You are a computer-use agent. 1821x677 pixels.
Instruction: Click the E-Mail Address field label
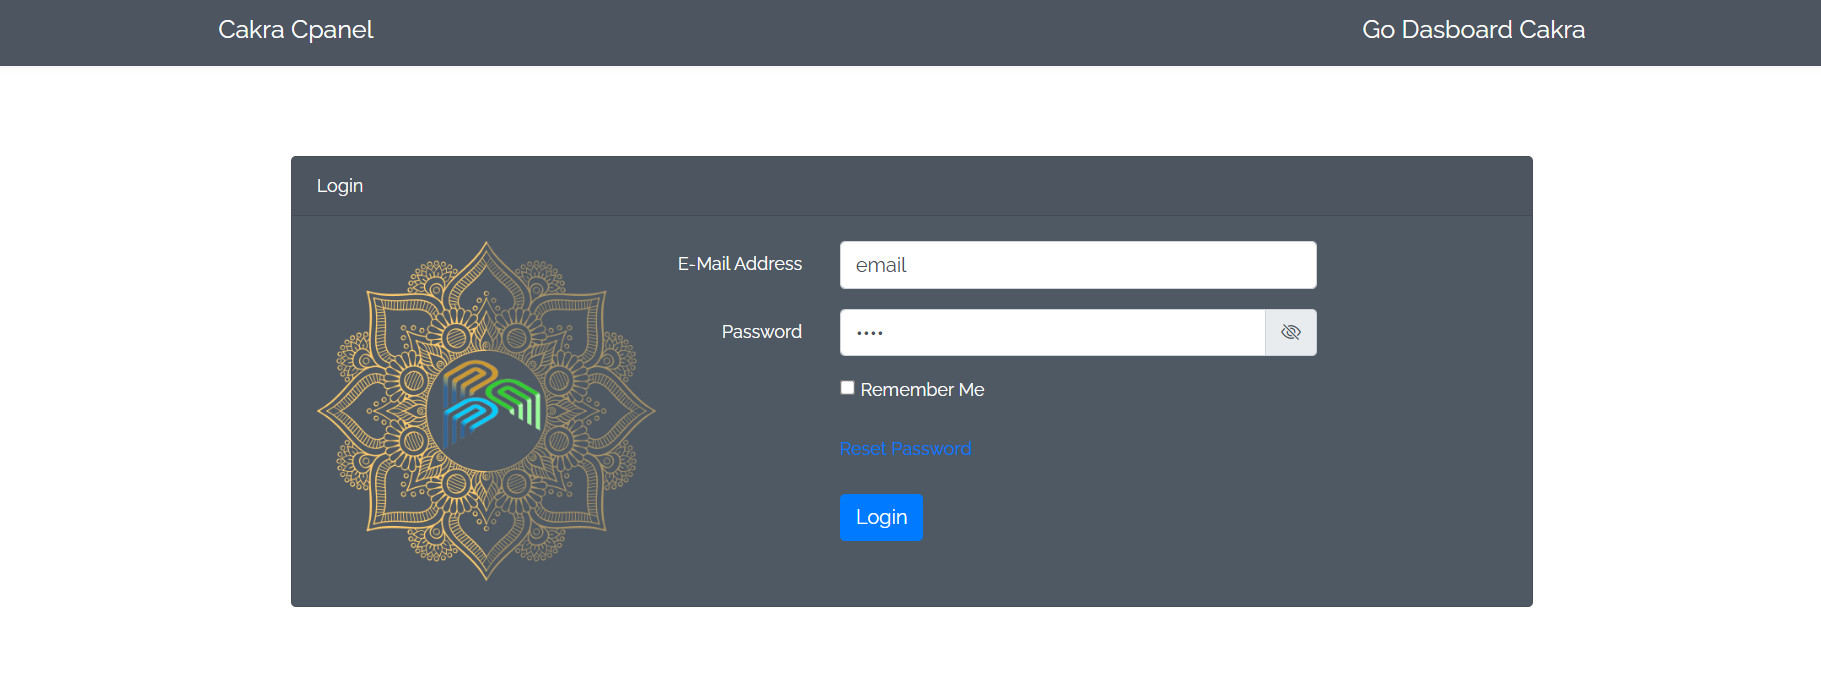(740, 264)
